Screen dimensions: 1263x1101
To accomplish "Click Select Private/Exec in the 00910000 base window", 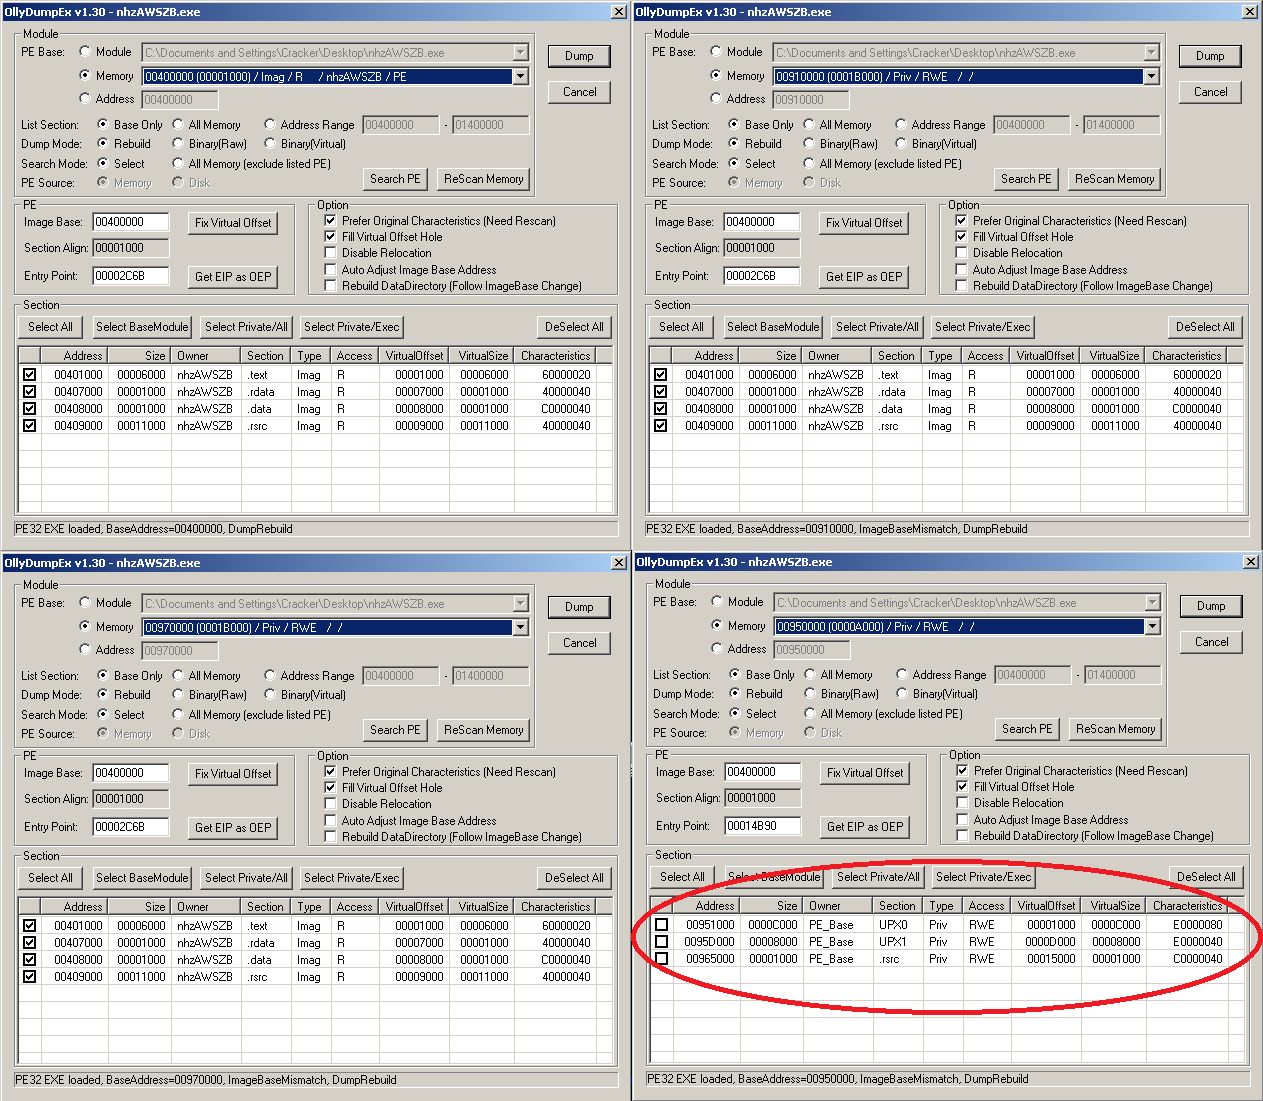I will coord(982,327).
